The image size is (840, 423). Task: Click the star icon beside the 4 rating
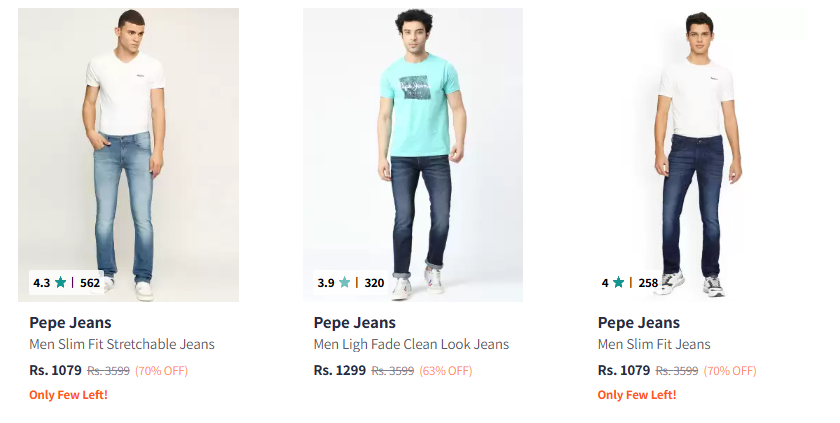tap(619, 283)
